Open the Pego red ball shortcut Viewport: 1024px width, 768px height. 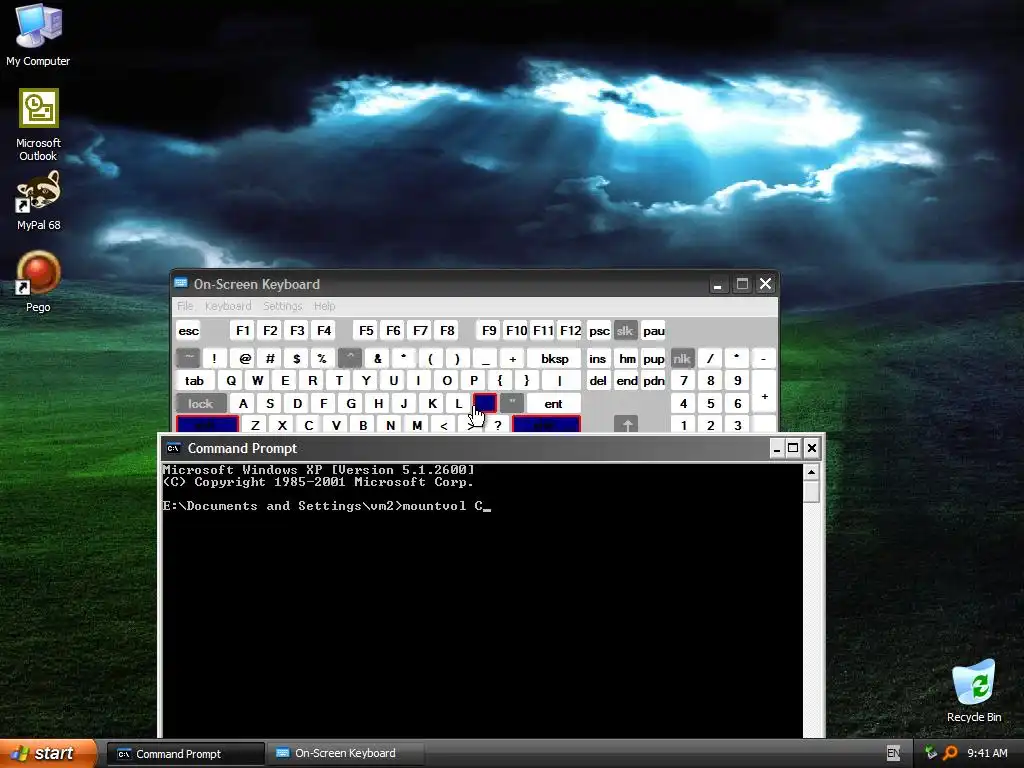click(x=38, y=281)
